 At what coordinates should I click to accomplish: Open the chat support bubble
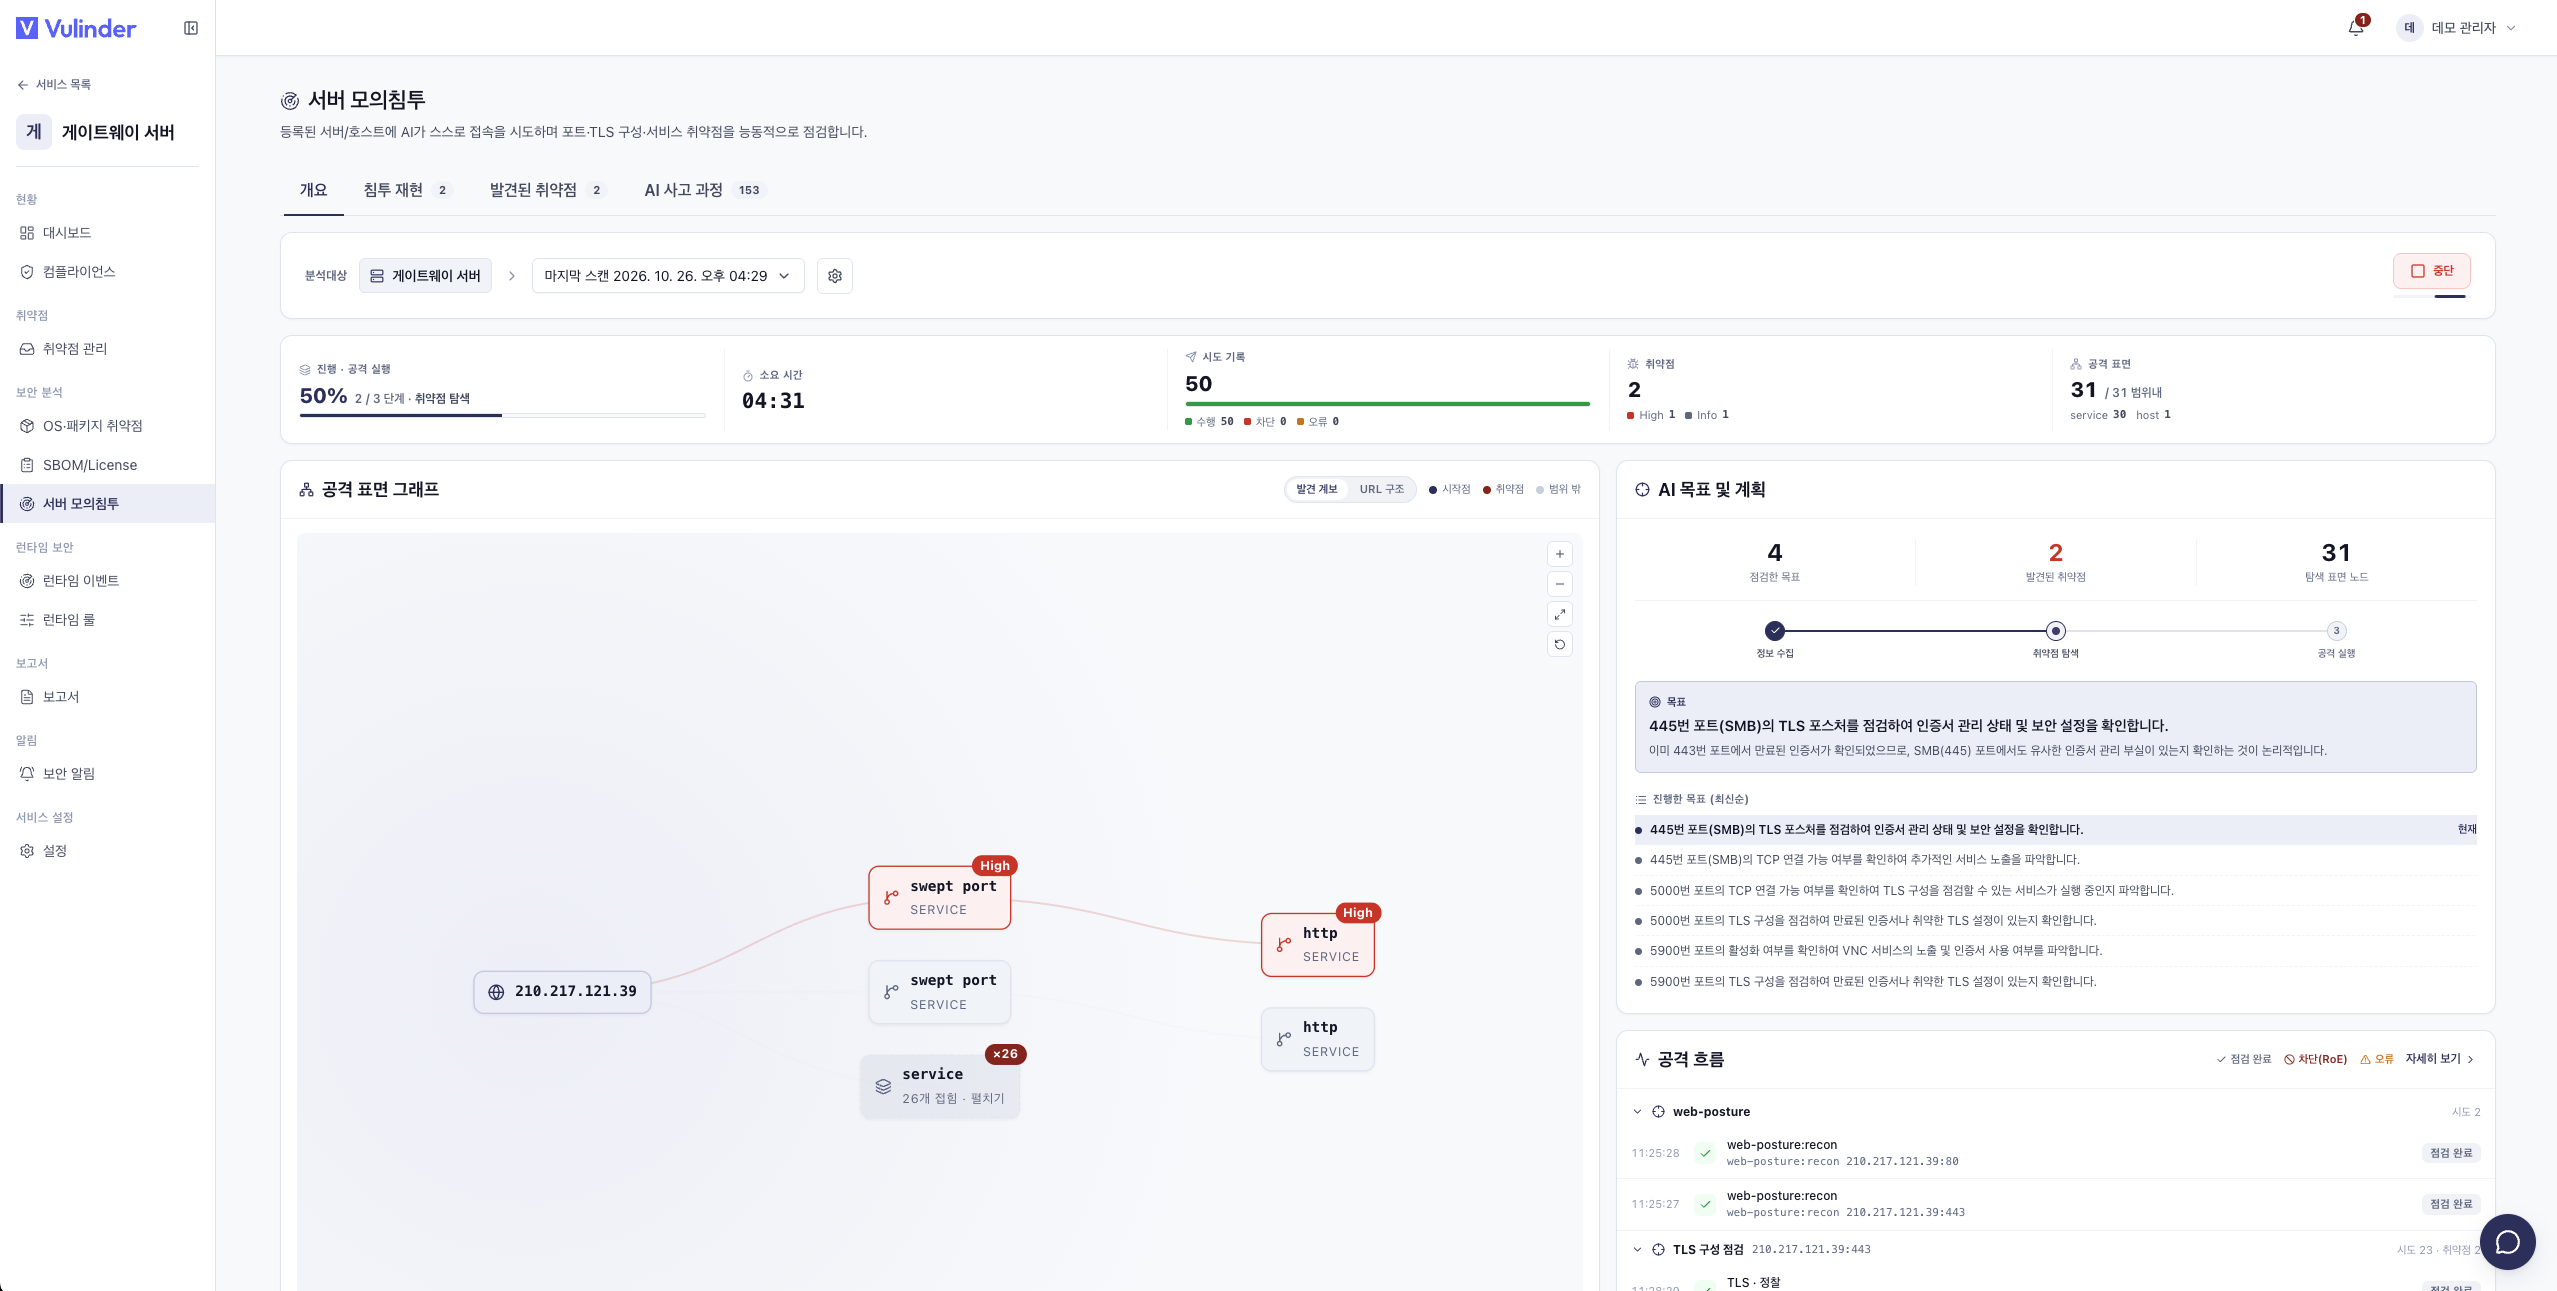point(2507,1241)
